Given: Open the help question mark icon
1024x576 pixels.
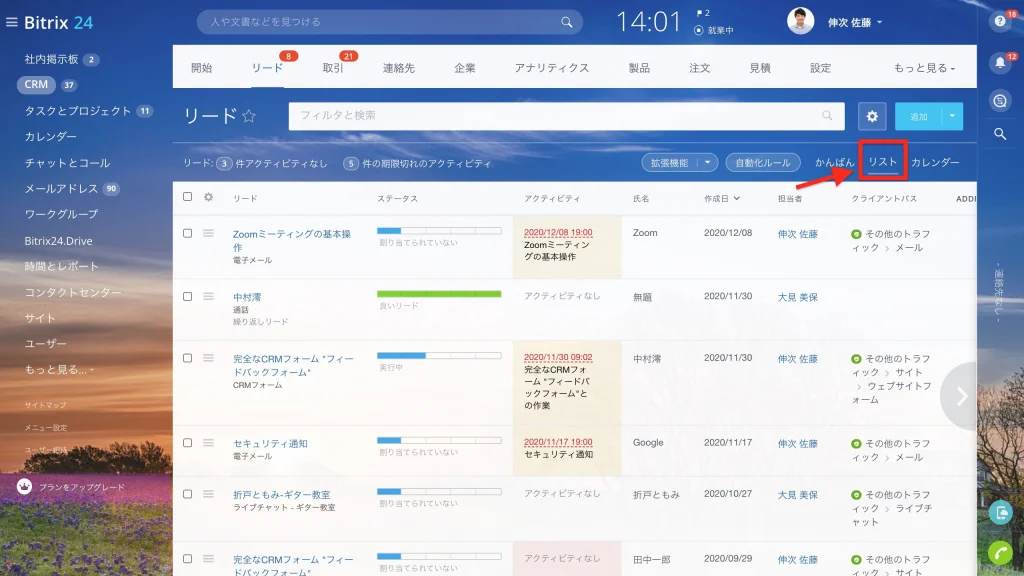Looking at the screenshot, I should click(x=999, y=22).
